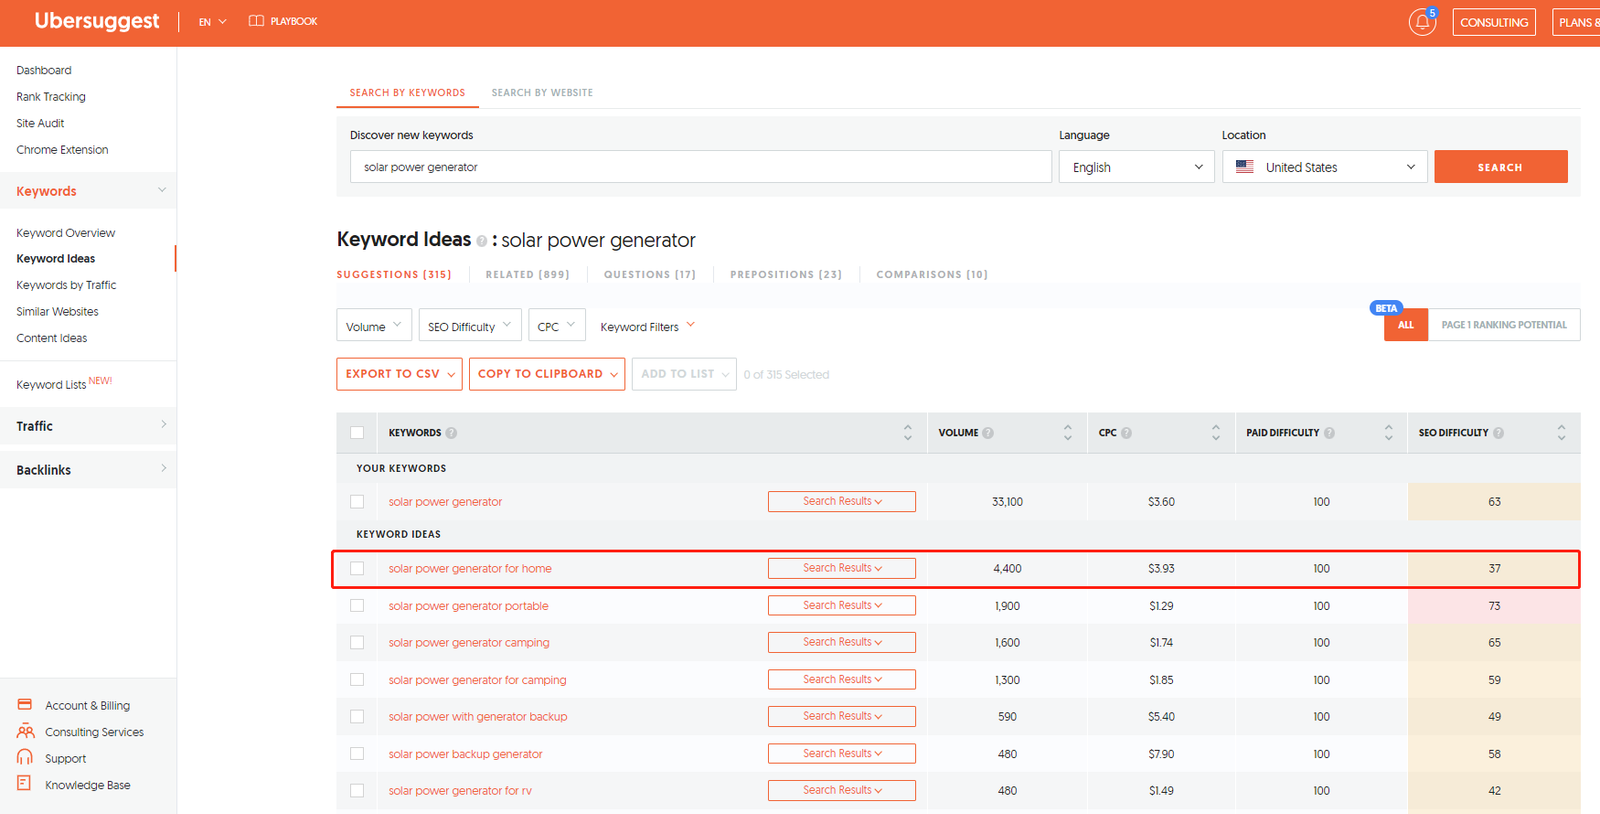Image resolution: width=1600 pixels, height=814 pixels.
Task: Click the Discover new keywords input field
Action: (x=700, y=167)
